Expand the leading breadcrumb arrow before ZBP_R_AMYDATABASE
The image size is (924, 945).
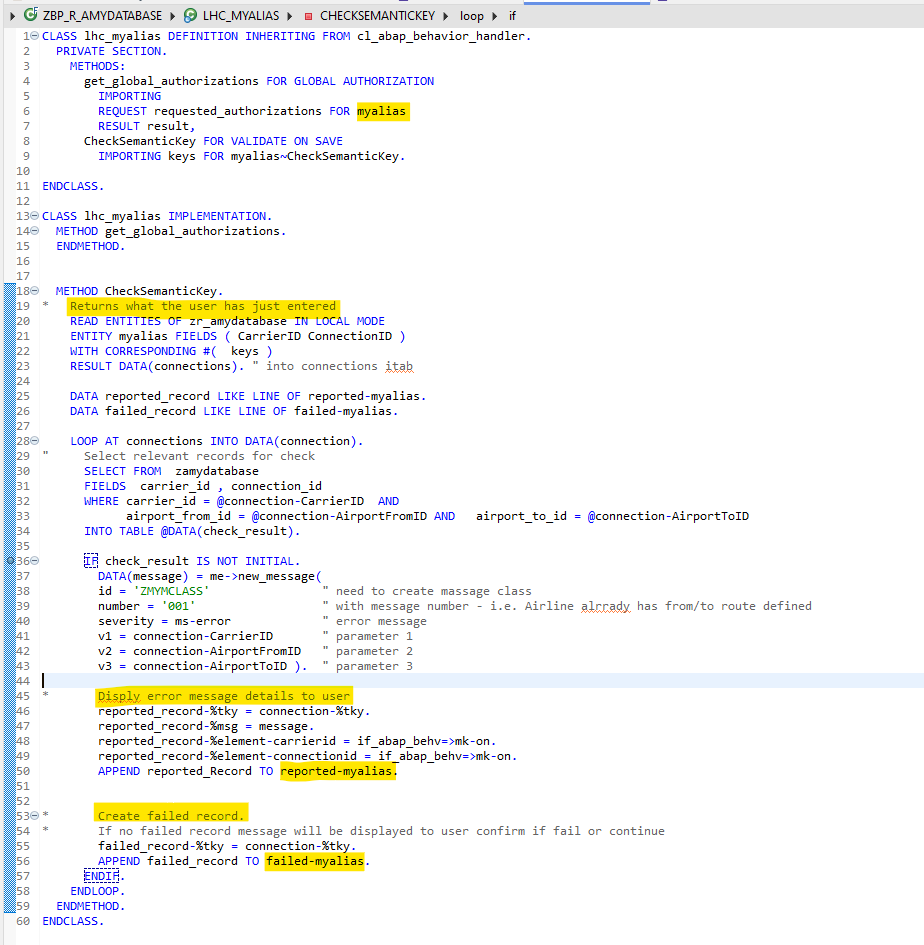pos(13,16)
